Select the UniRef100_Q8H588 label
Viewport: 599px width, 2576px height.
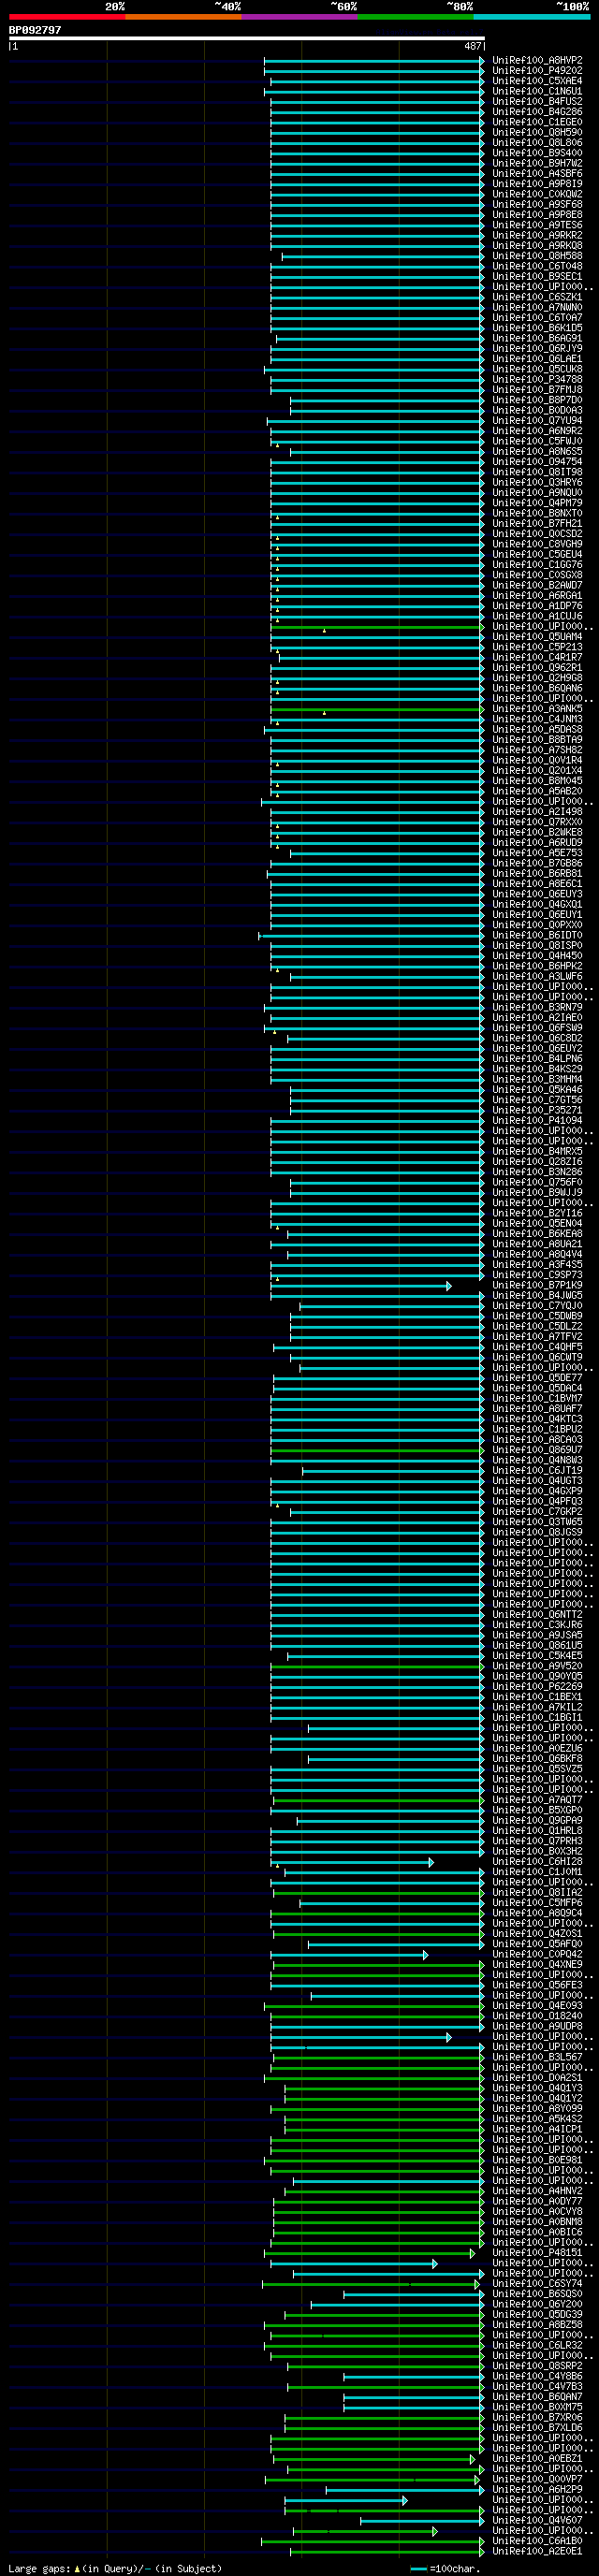pyautogui.click(x=537, y=256)
